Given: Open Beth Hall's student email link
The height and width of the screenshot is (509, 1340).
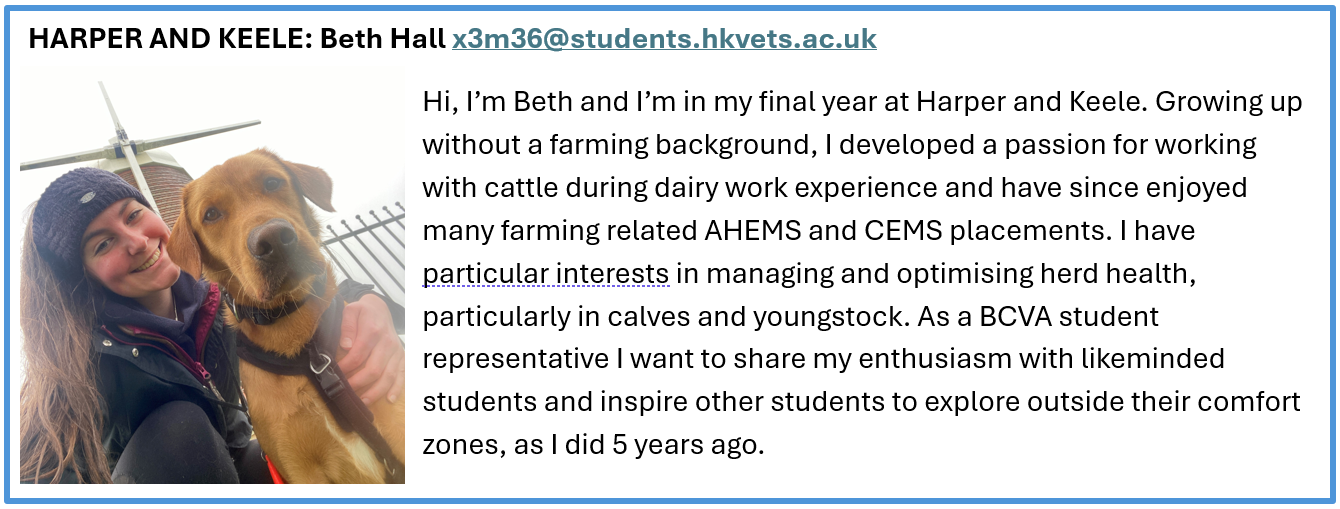Looking at the screenshot, I should point(664,39).
